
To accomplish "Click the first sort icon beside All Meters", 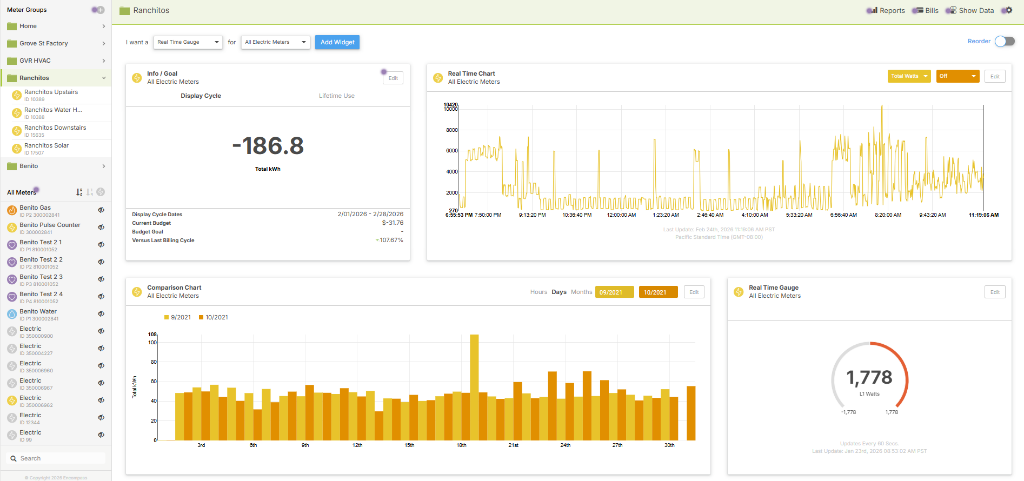I will click(79, 193).
